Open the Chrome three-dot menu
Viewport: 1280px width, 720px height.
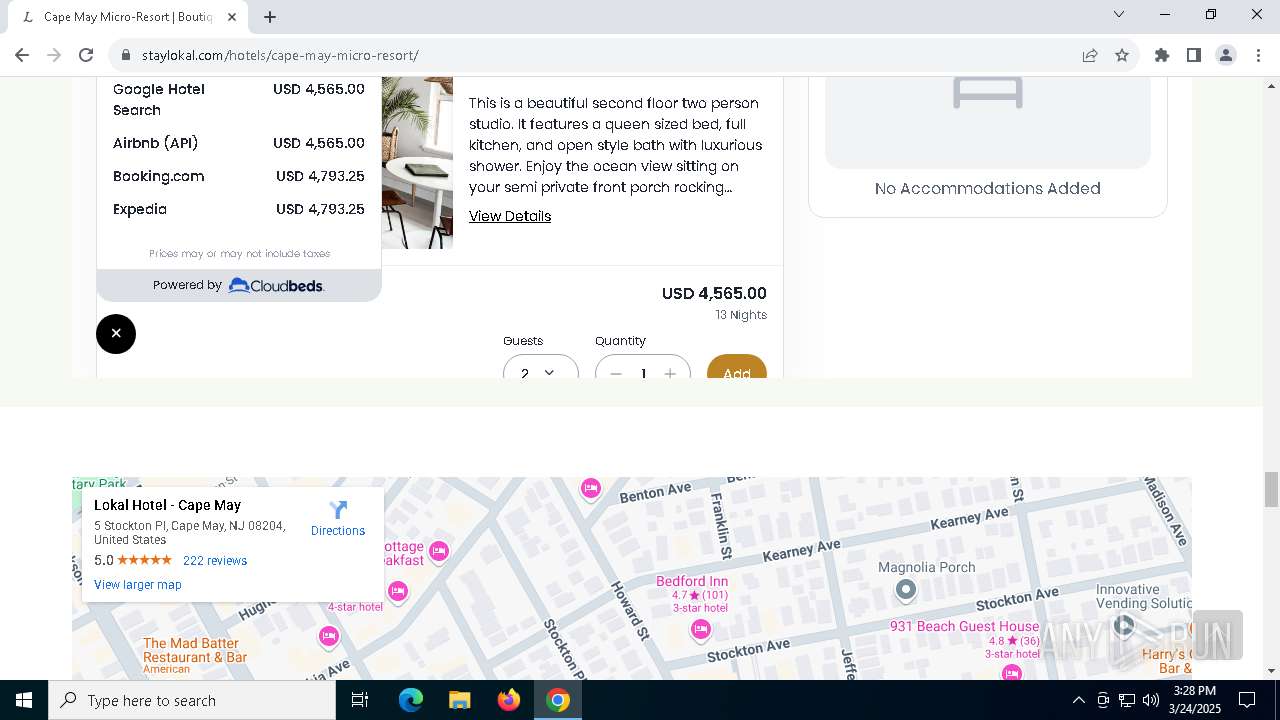(1258, 55)
